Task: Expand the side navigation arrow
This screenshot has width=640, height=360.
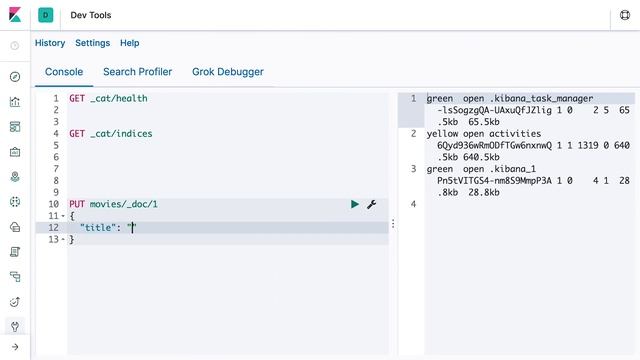Action: pos(15,347)
